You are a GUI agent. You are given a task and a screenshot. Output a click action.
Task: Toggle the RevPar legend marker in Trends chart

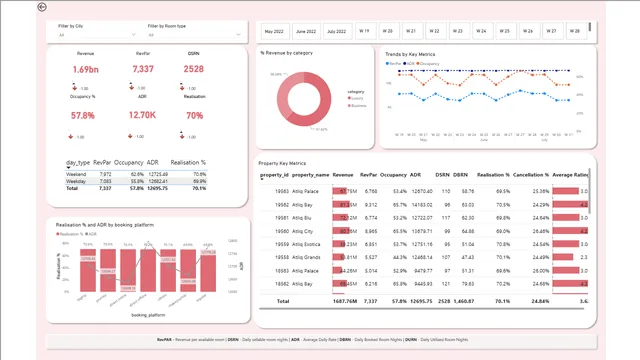pyautogui.click(x=387, y=64)
